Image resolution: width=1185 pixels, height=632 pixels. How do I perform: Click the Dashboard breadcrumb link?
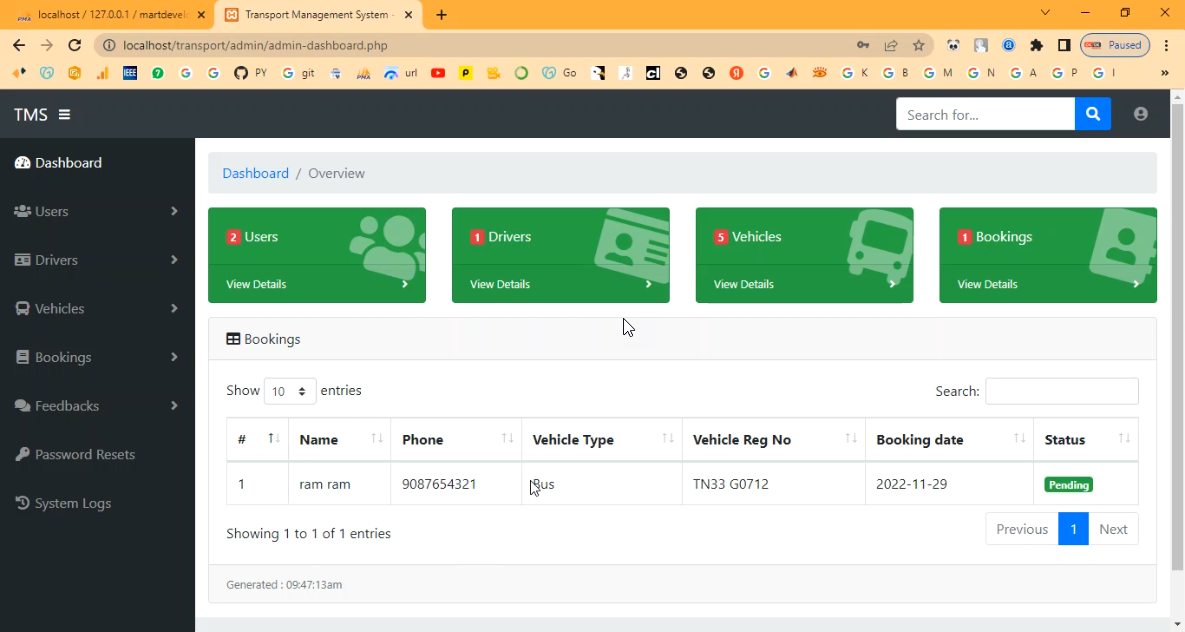(x=255, y=173)
